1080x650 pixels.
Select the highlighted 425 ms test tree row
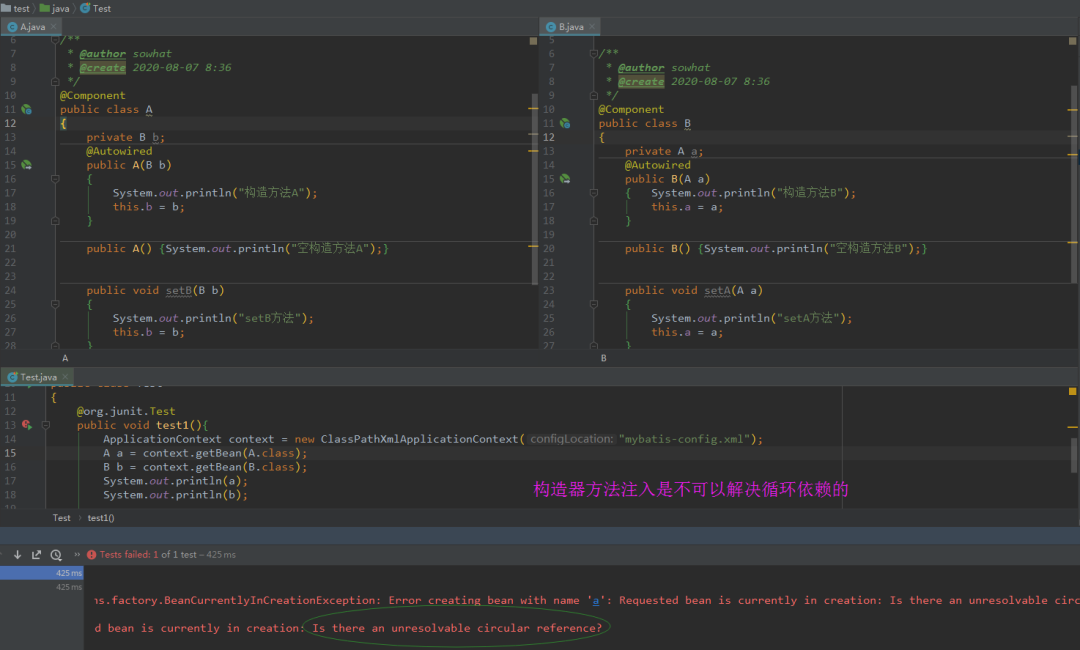[x=41, y=573]
